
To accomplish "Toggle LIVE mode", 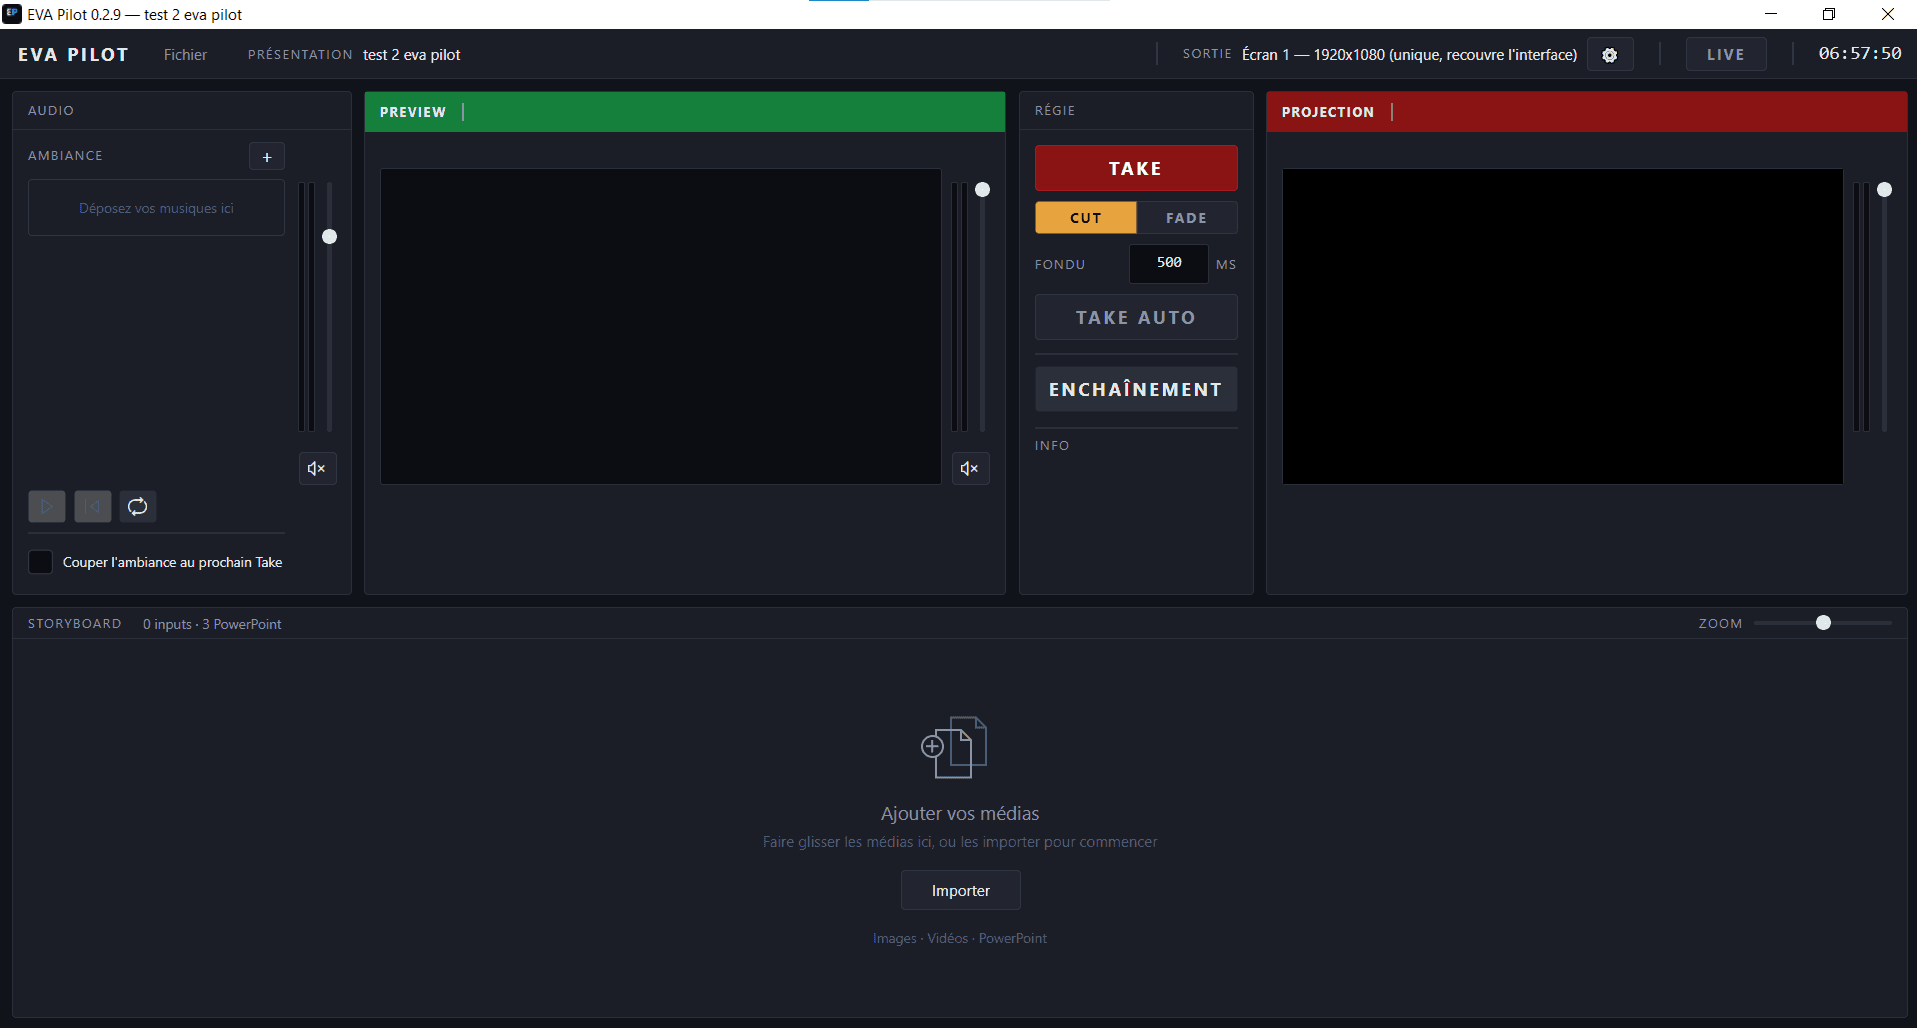I will point(1726,55).
